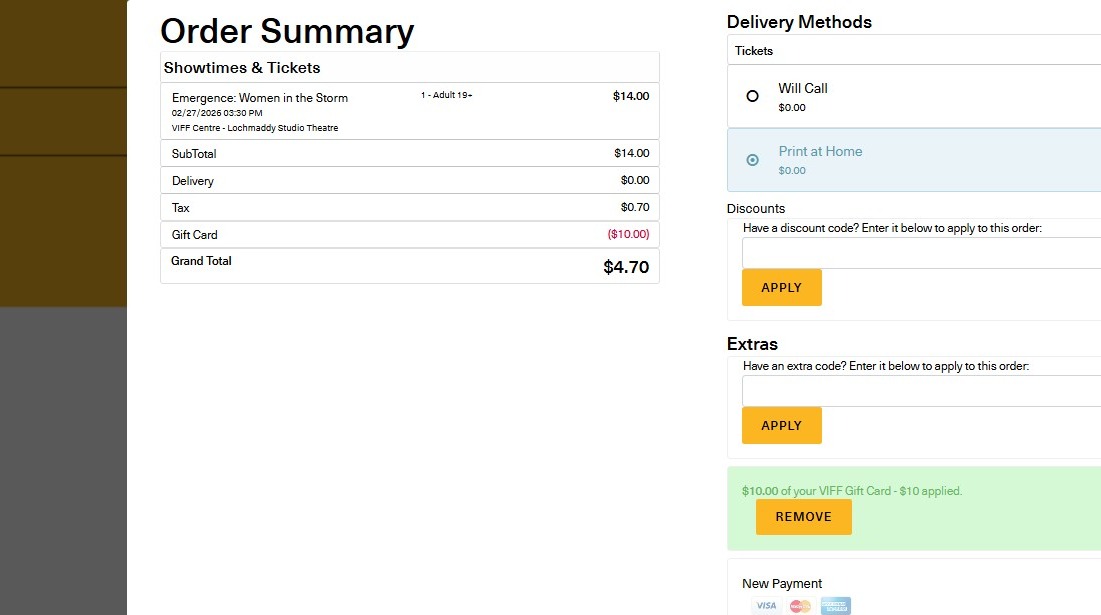
Task: Click the Visa card icon
Action: [766, 605]
